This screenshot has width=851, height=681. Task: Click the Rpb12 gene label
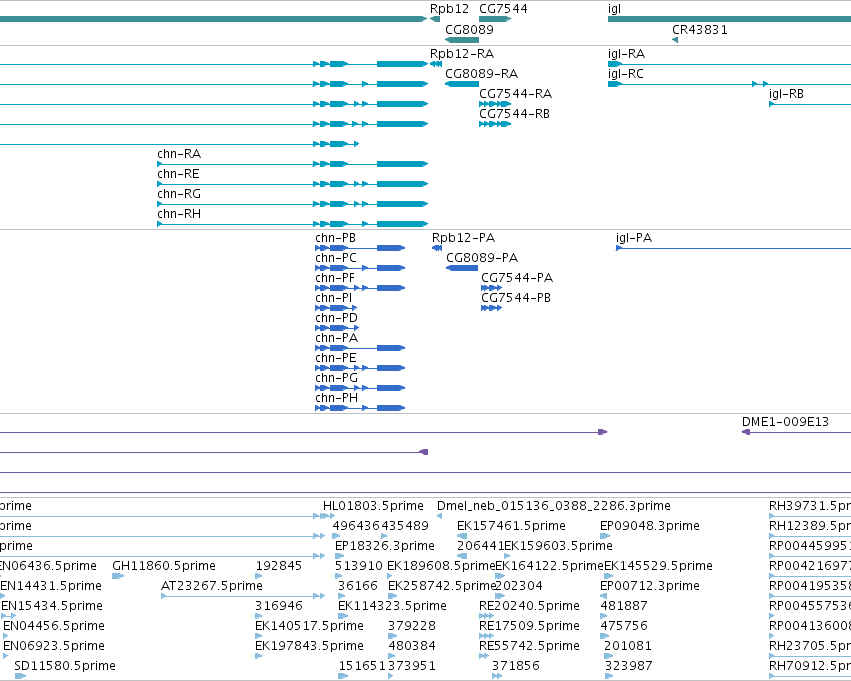point(449,9)
